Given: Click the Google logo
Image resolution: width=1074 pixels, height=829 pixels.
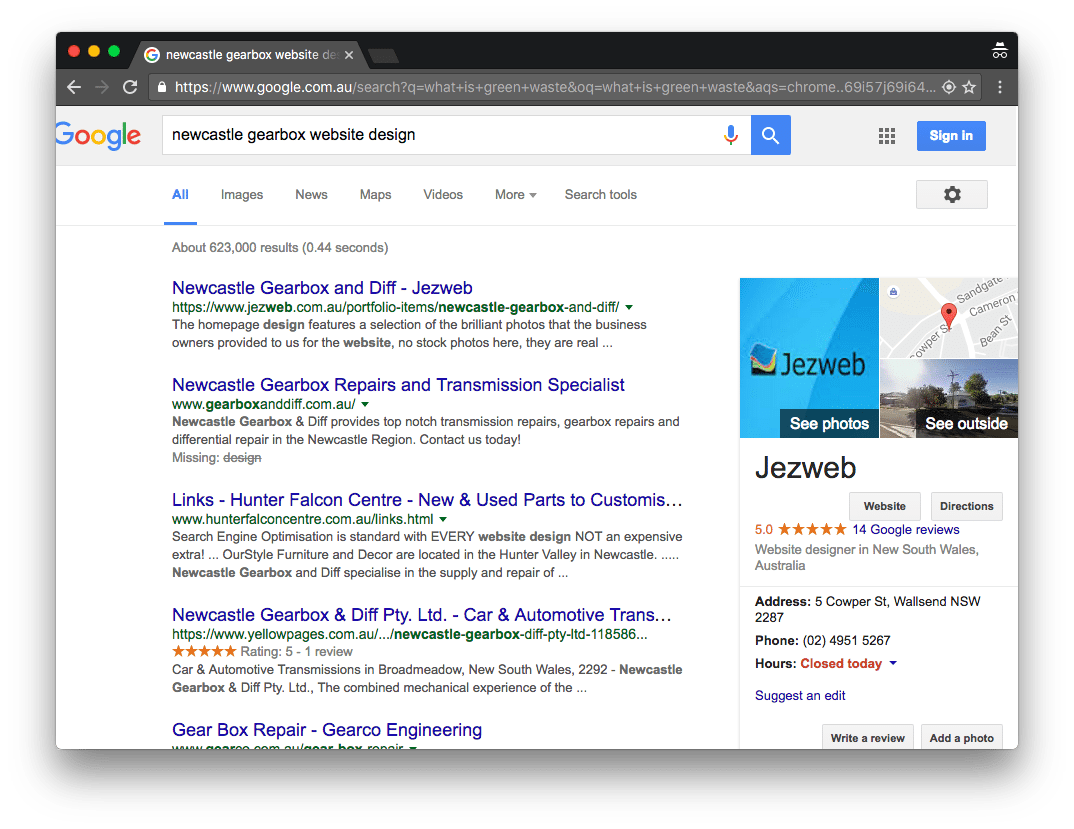Looking at the screenshot, I should pos(99,136).
